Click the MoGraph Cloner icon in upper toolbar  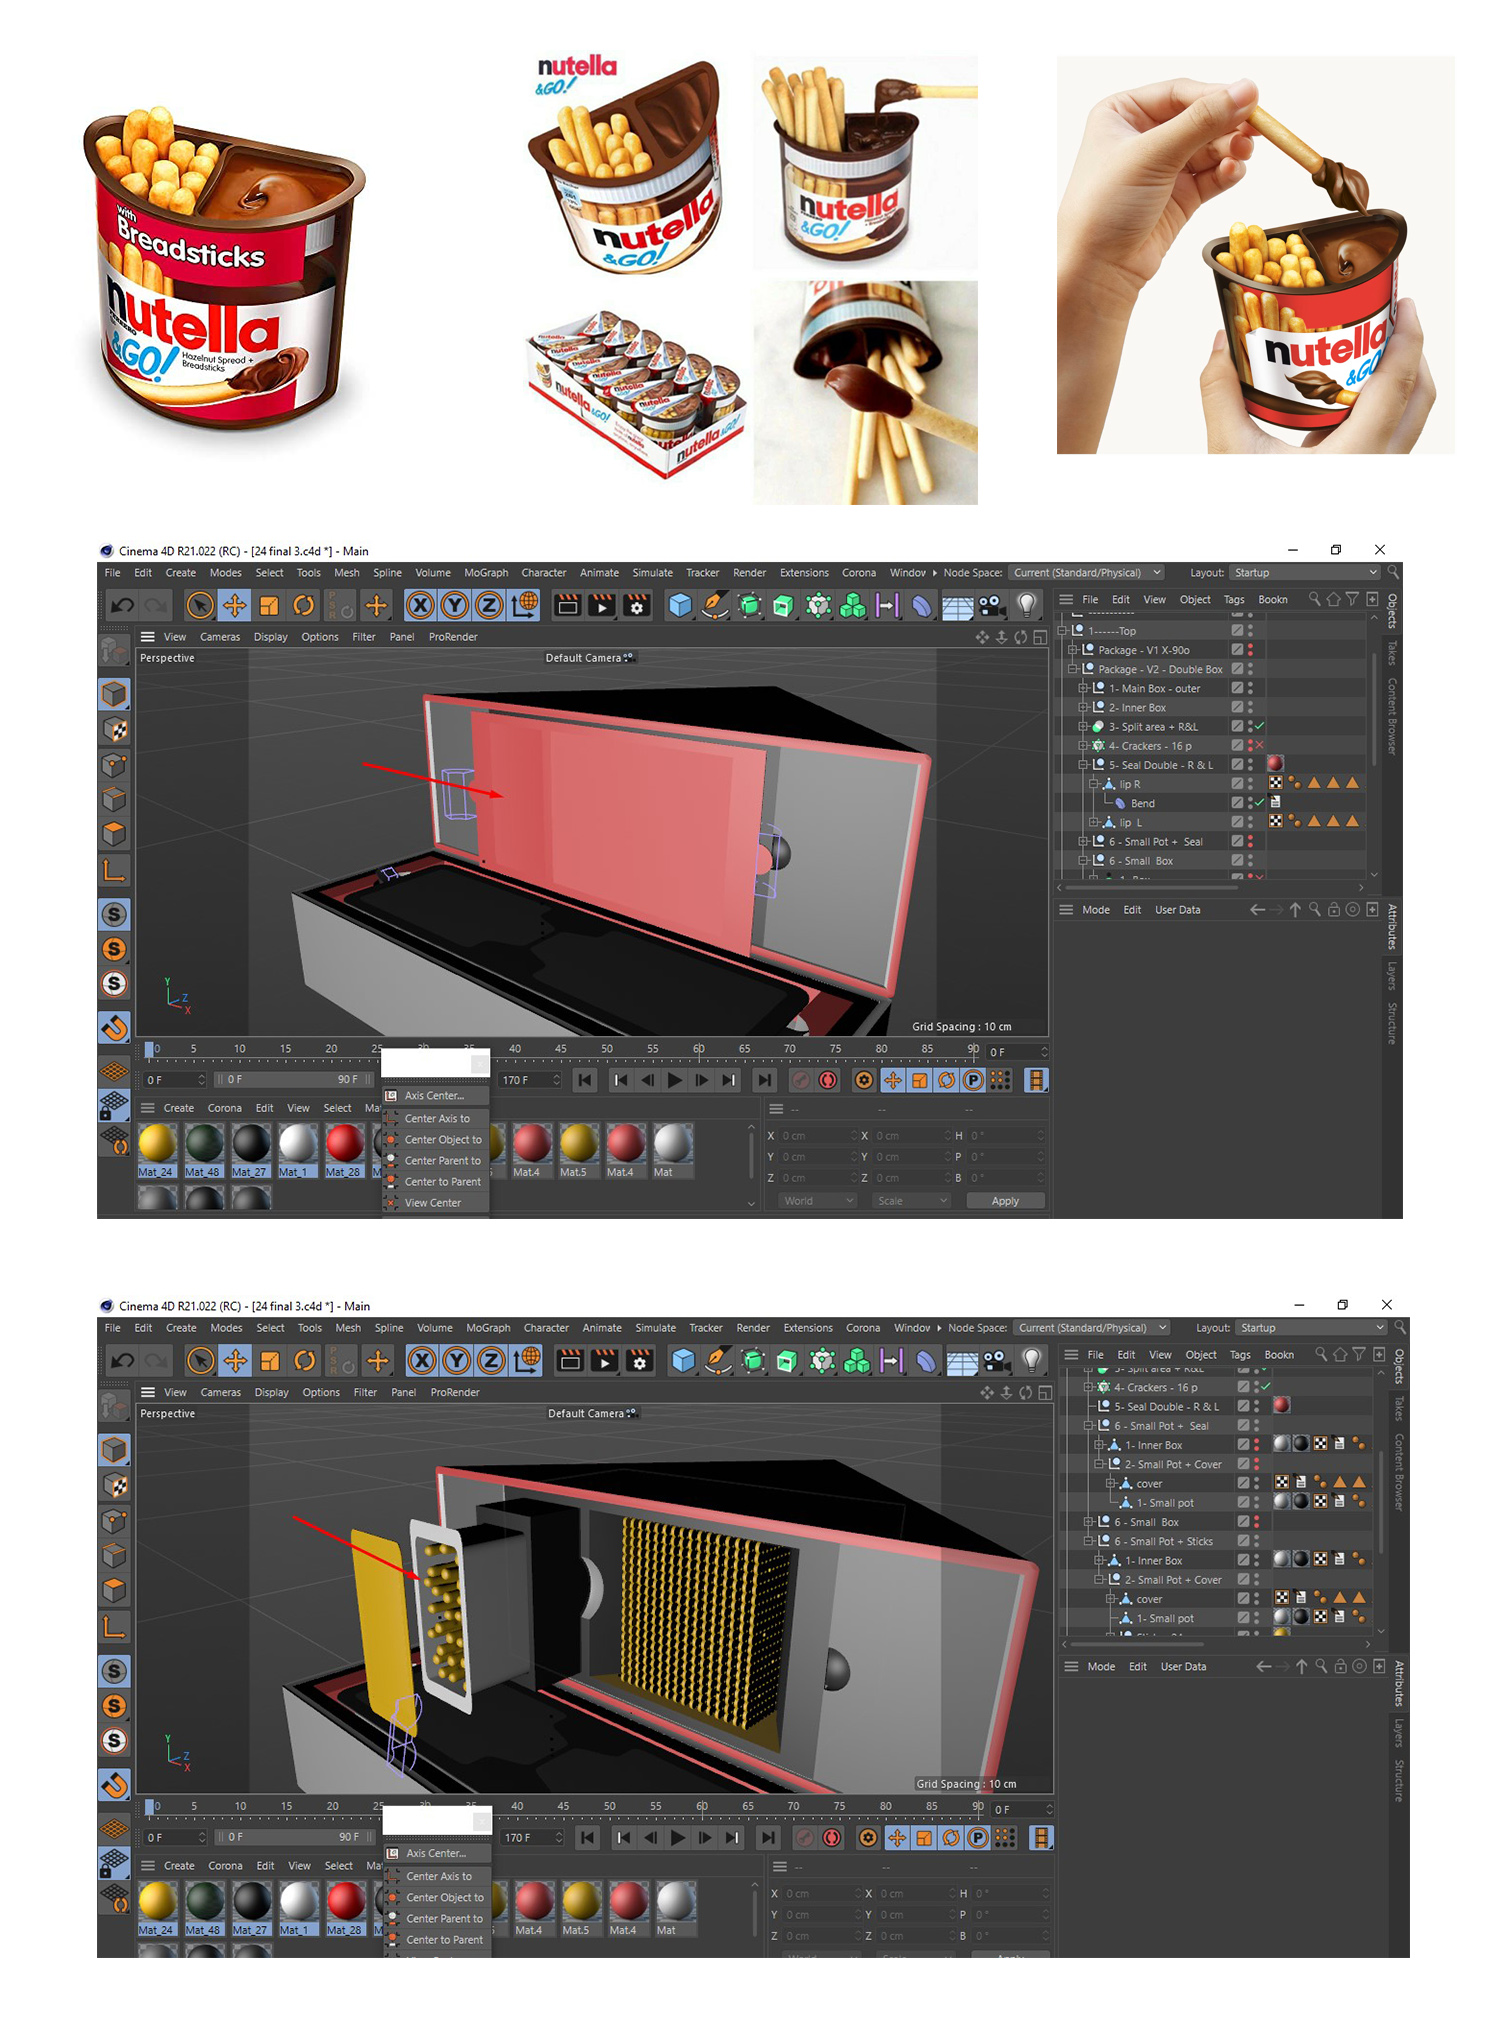click(852, 605)
